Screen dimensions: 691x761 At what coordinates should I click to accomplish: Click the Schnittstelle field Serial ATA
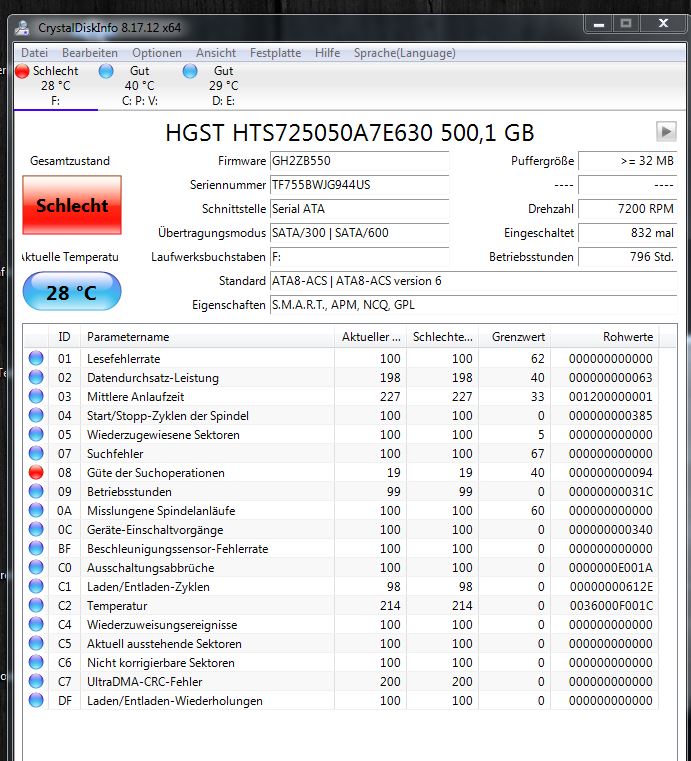coord(360,209)
